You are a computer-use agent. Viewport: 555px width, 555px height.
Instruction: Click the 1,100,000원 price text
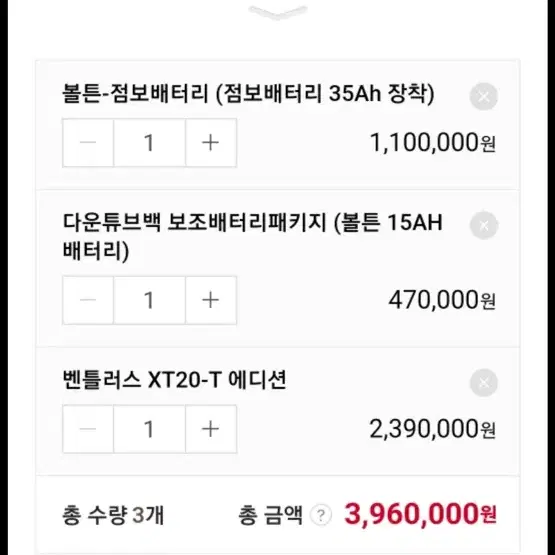tap(433, 143)
